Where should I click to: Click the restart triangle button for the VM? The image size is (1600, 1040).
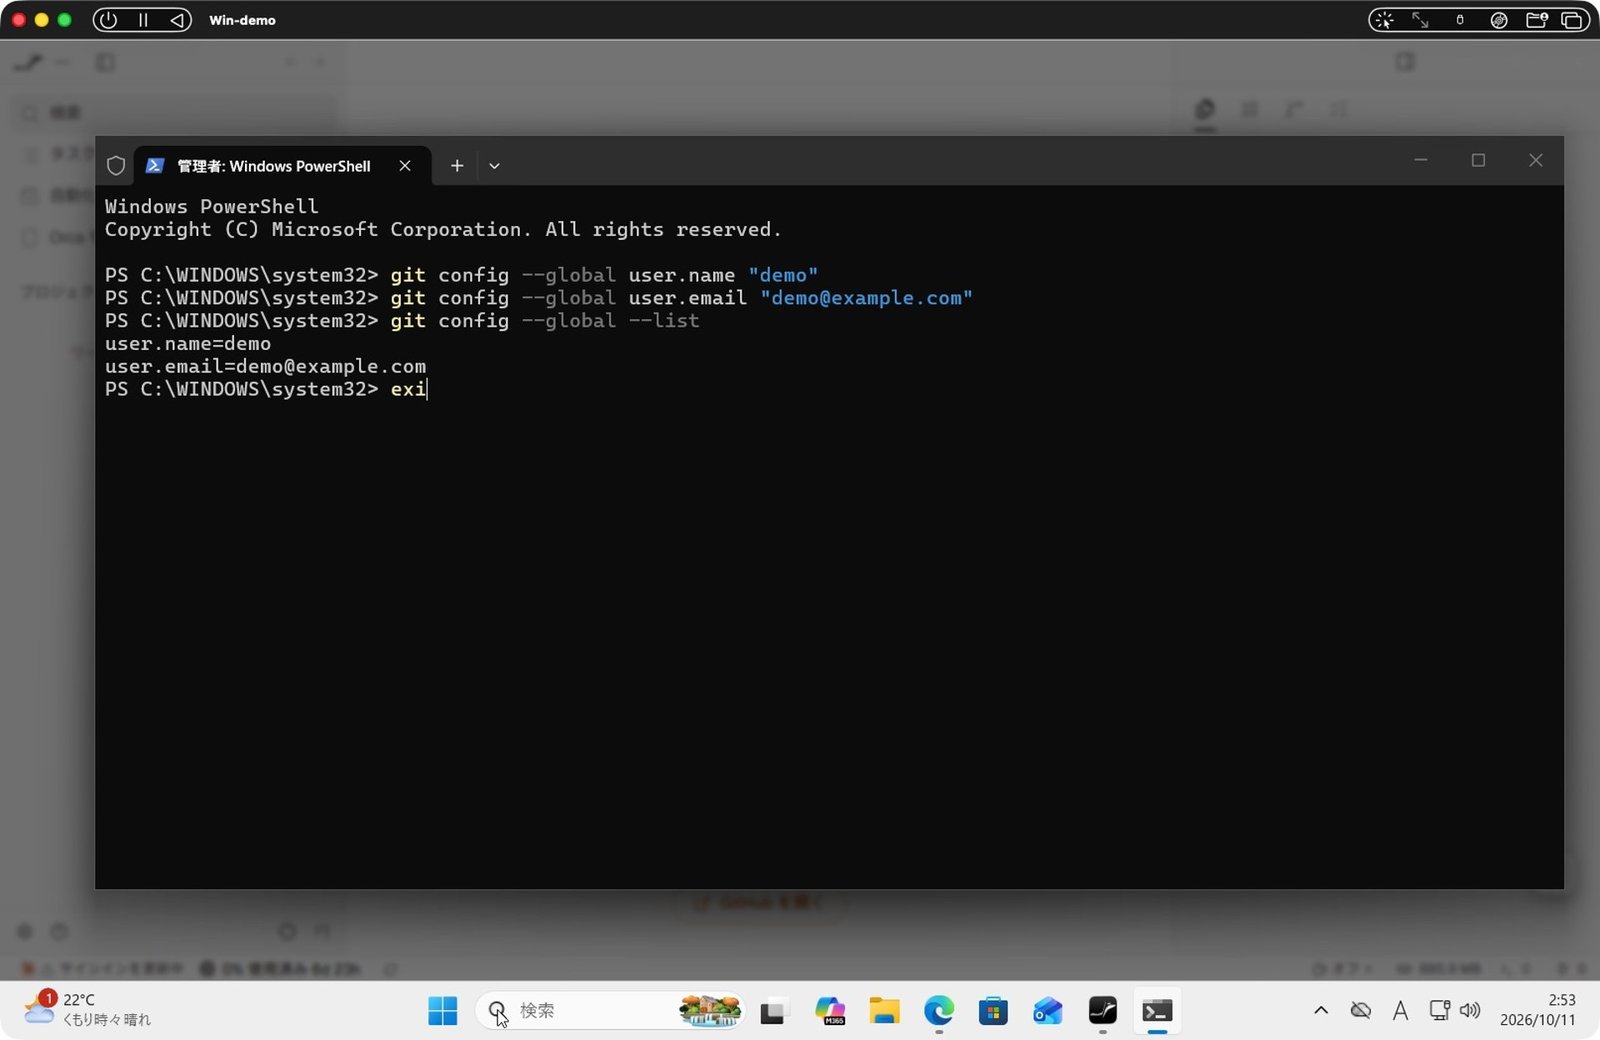tap(176, 20)
